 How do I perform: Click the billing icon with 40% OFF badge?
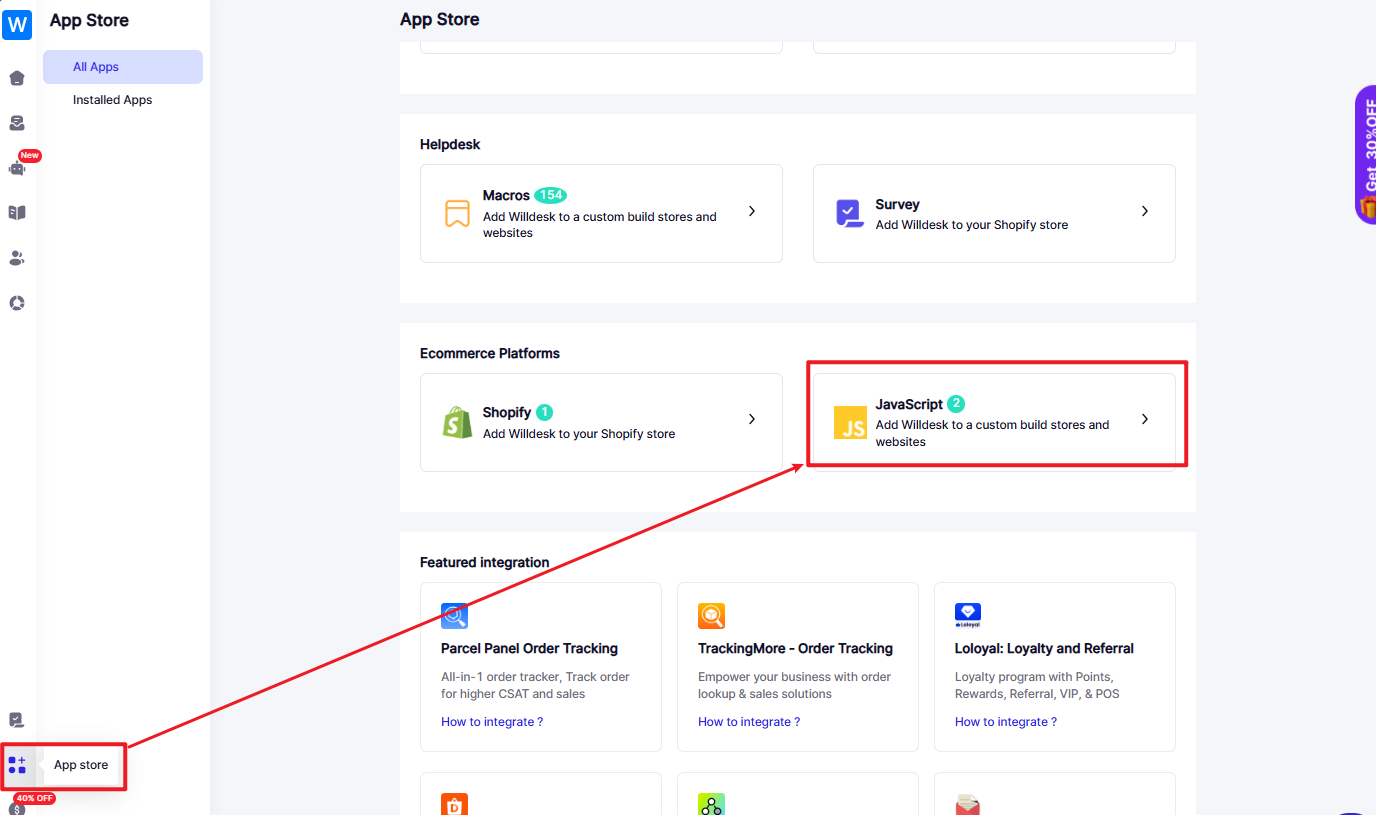[17, 808]
